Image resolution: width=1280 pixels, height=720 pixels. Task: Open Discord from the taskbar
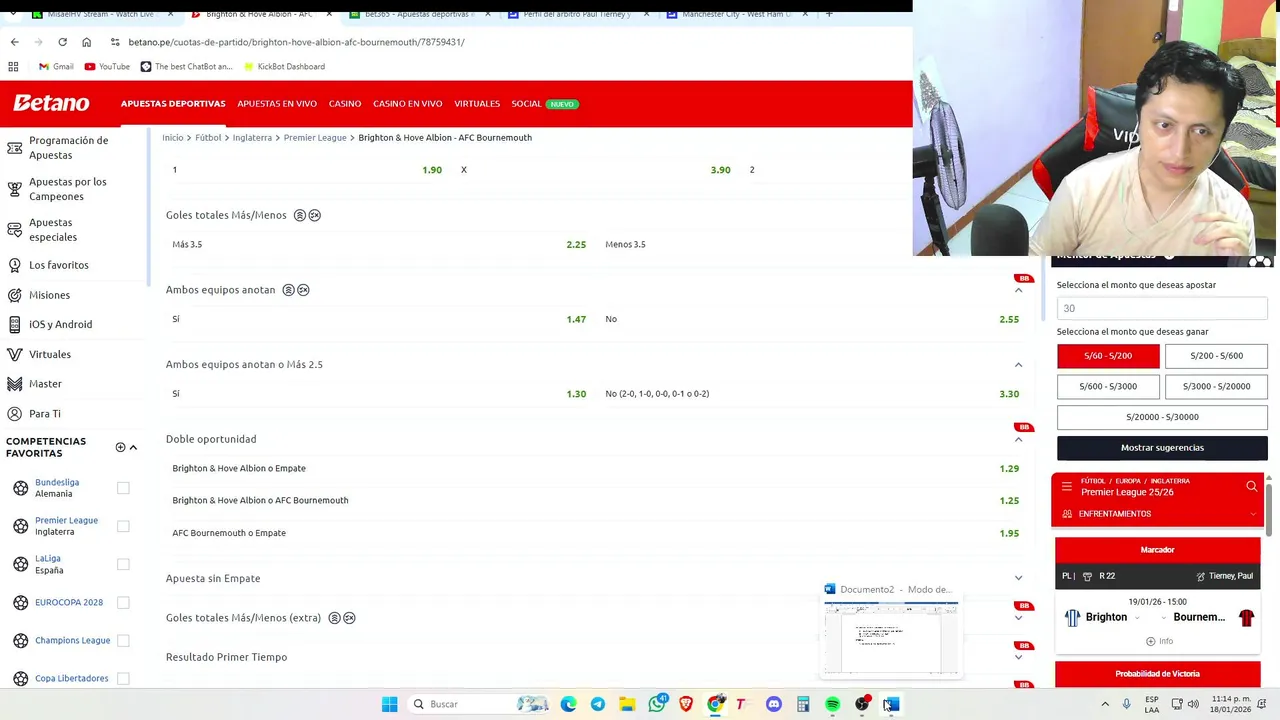pos(774,704)
